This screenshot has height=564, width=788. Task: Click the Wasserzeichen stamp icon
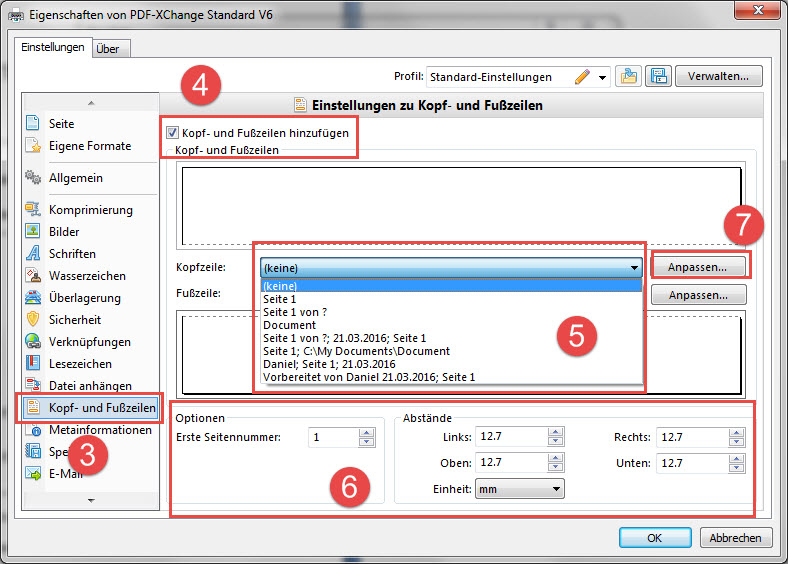[x=33, y=275]
